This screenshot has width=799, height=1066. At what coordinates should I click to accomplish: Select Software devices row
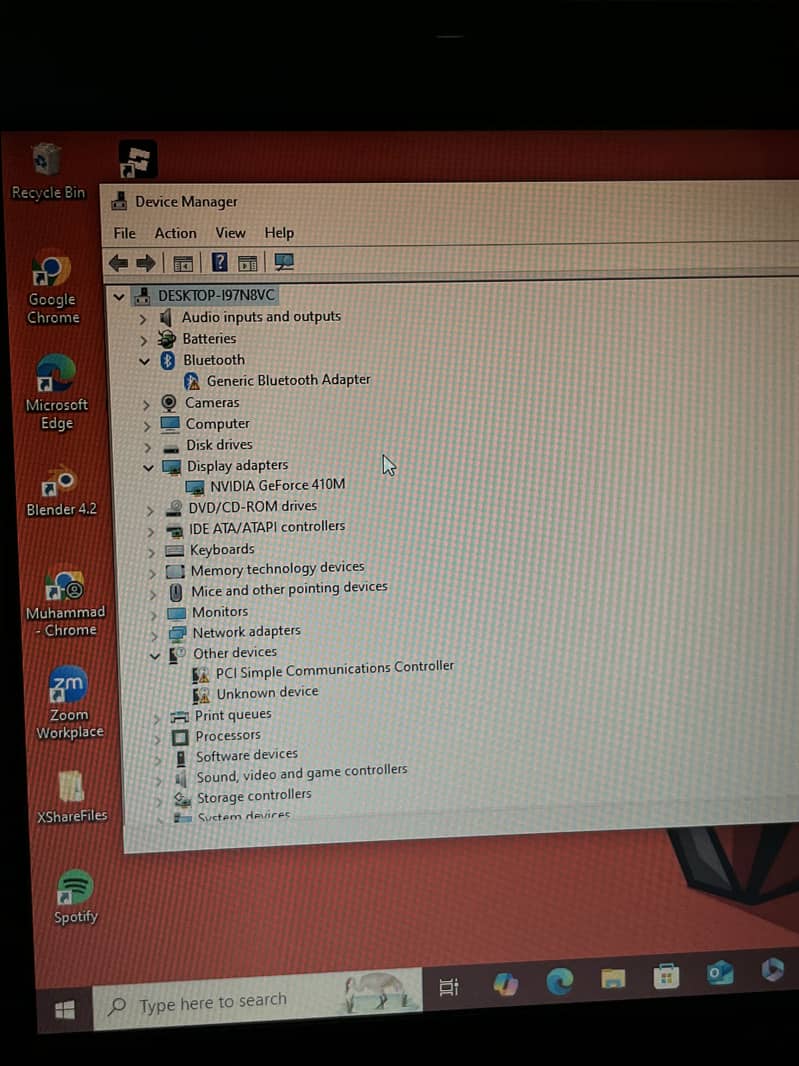236,755
